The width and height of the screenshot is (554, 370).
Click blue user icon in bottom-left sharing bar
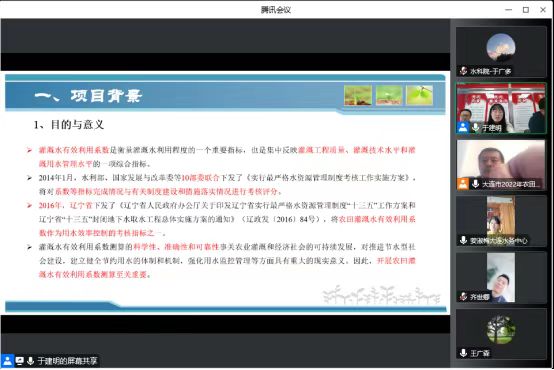point(7,360)
